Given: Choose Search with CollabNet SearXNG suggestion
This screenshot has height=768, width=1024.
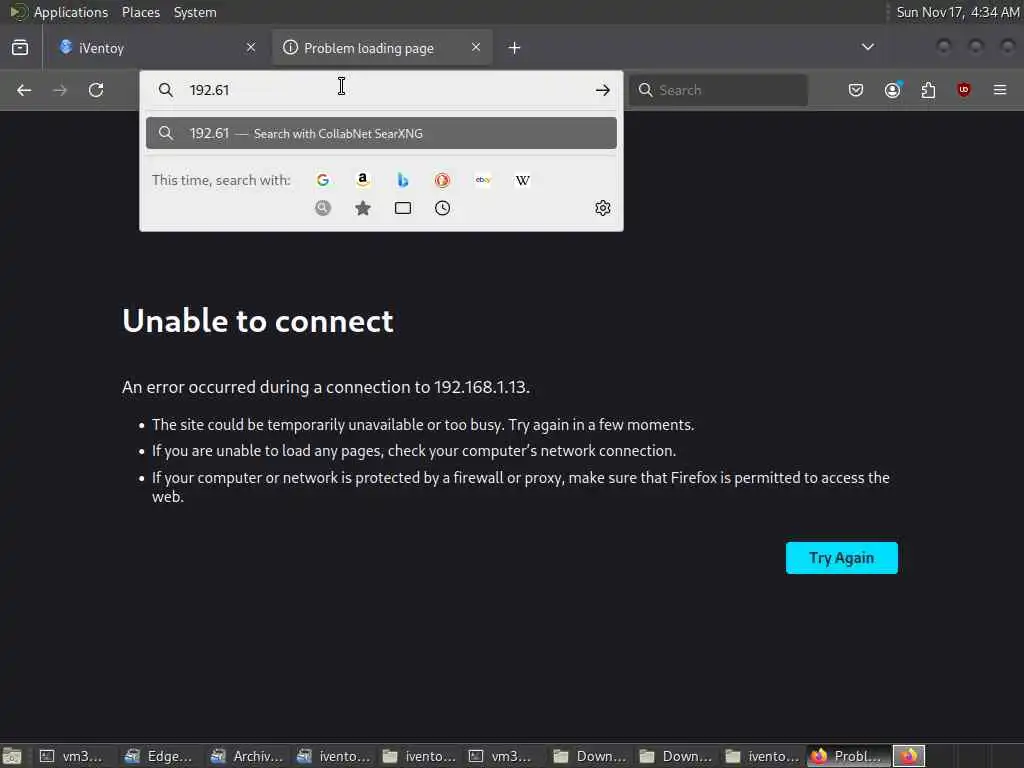Looking at the screenshot, I should pyautogui.click(x=381, y=133).
